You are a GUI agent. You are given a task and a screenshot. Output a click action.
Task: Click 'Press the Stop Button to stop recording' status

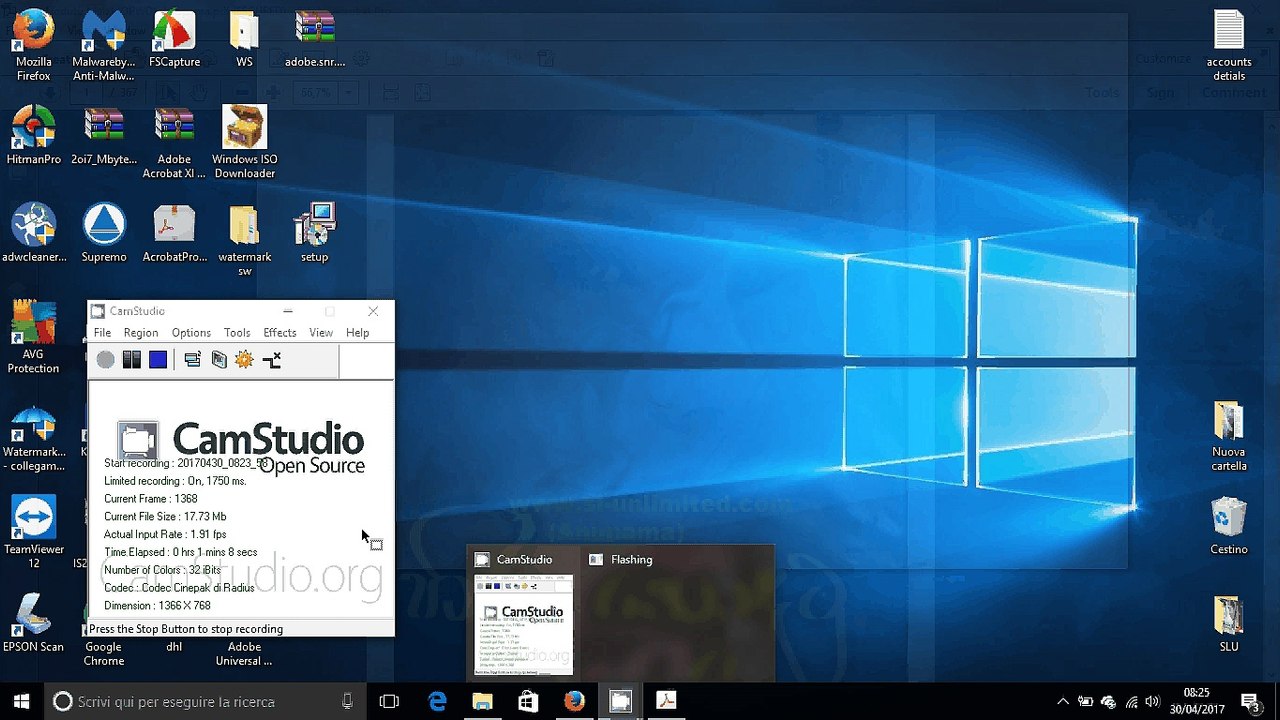(186, 629)
